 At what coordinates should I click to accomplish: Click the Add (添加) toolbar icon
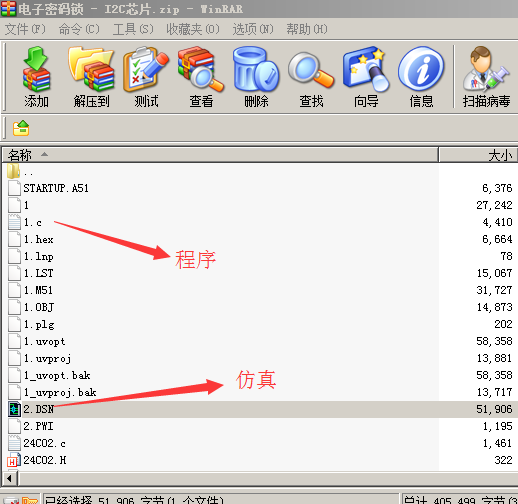(36, 69)
